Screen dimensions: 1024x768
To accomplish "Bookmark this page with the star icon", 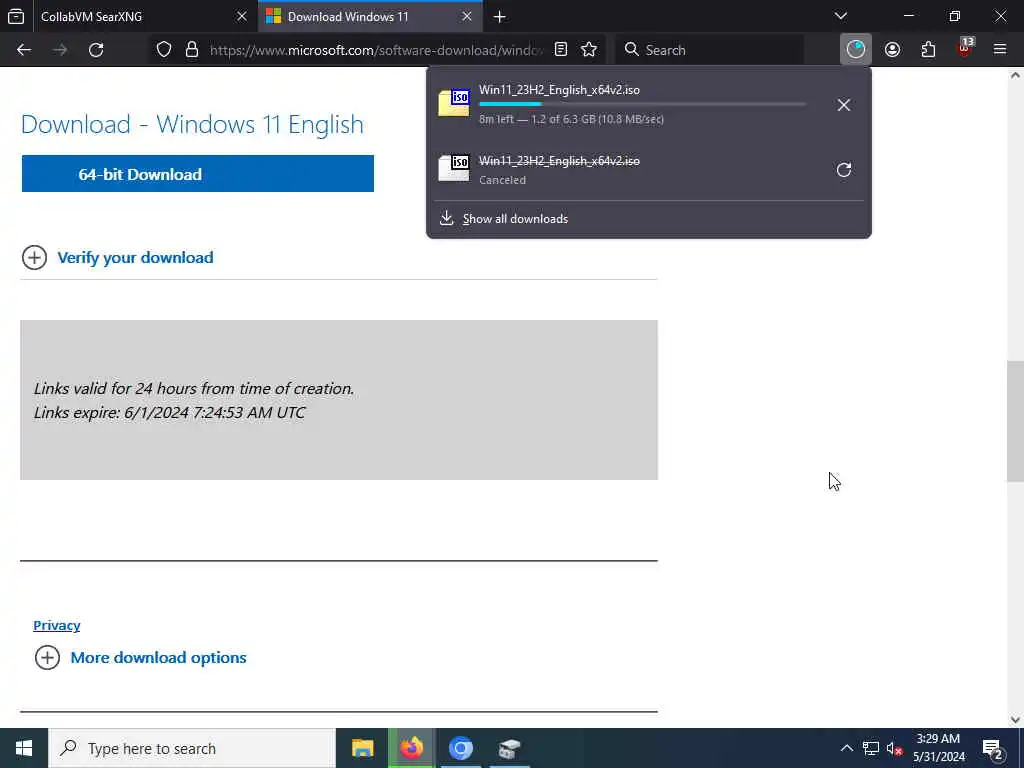I will 589,50.
